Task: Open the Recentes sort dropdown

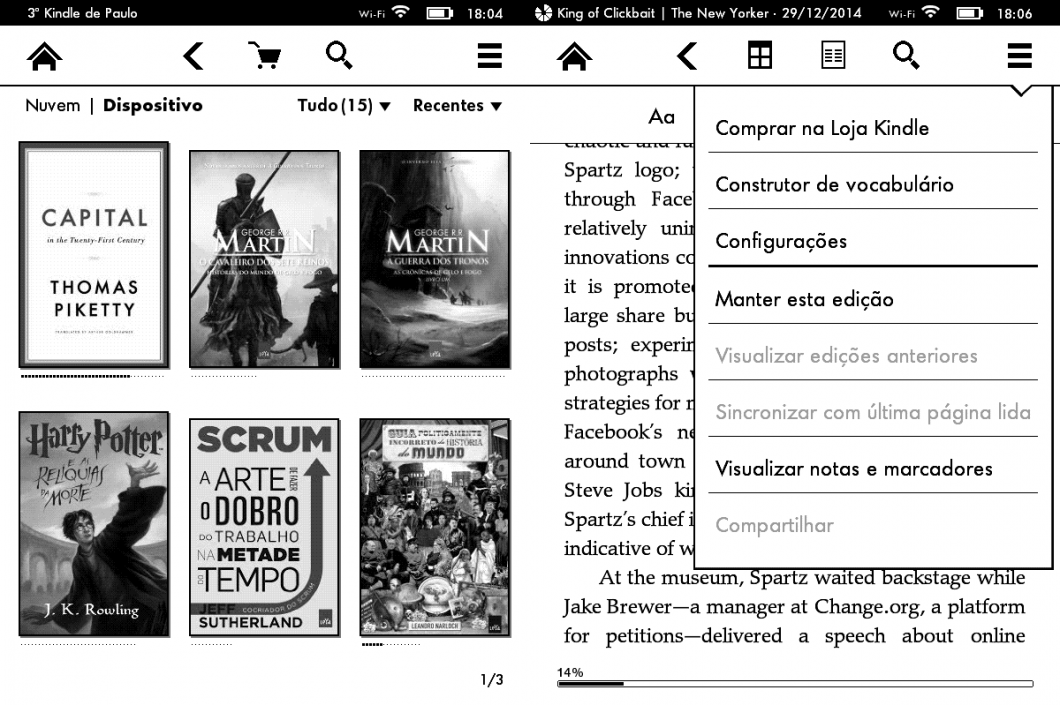Action: pos(457,105)
